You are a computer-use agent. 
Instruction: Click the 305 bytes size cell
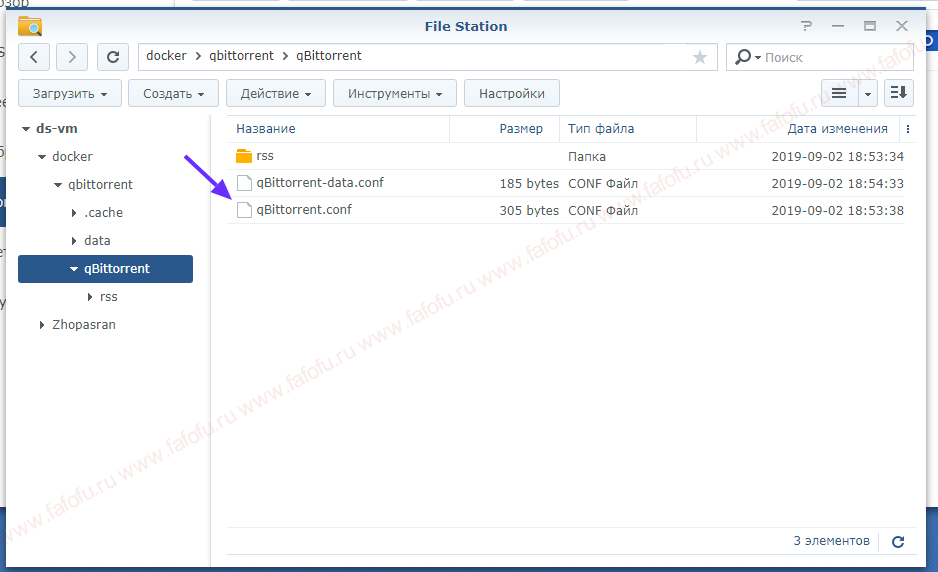click(529, 211)
